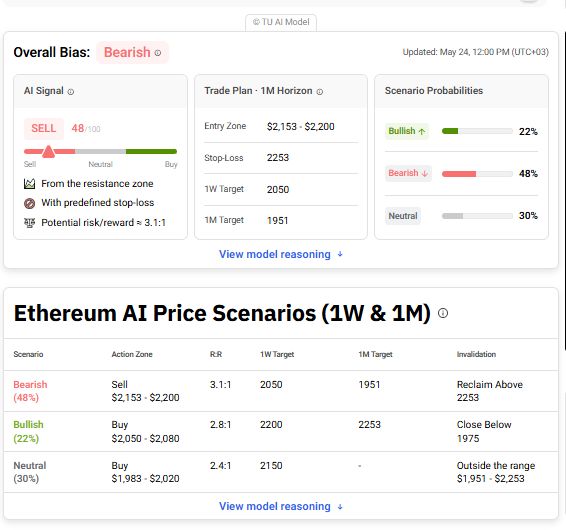The image size is (566, 530).
Task: Click the Neutral 30% probability bar
Action: click(477, 216)
